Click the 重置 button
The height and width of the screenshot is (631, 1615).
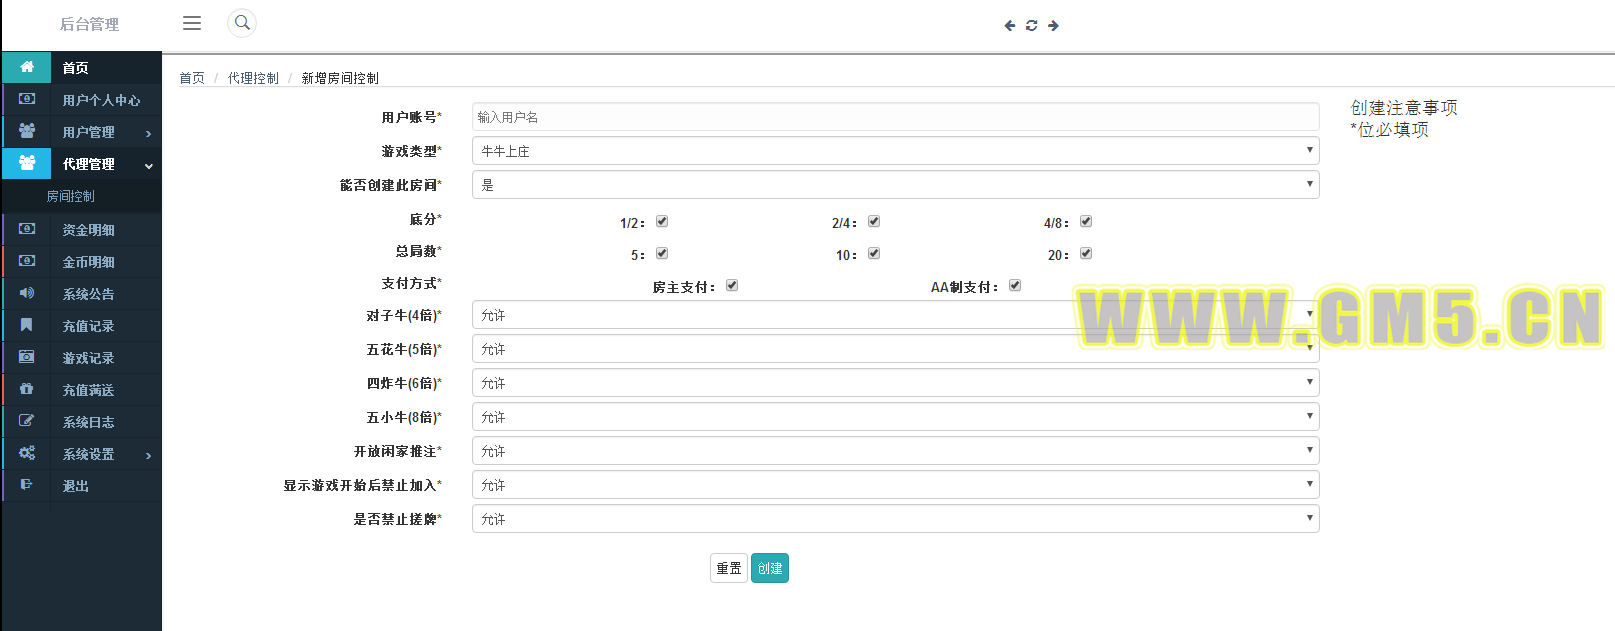click(729, 568)
